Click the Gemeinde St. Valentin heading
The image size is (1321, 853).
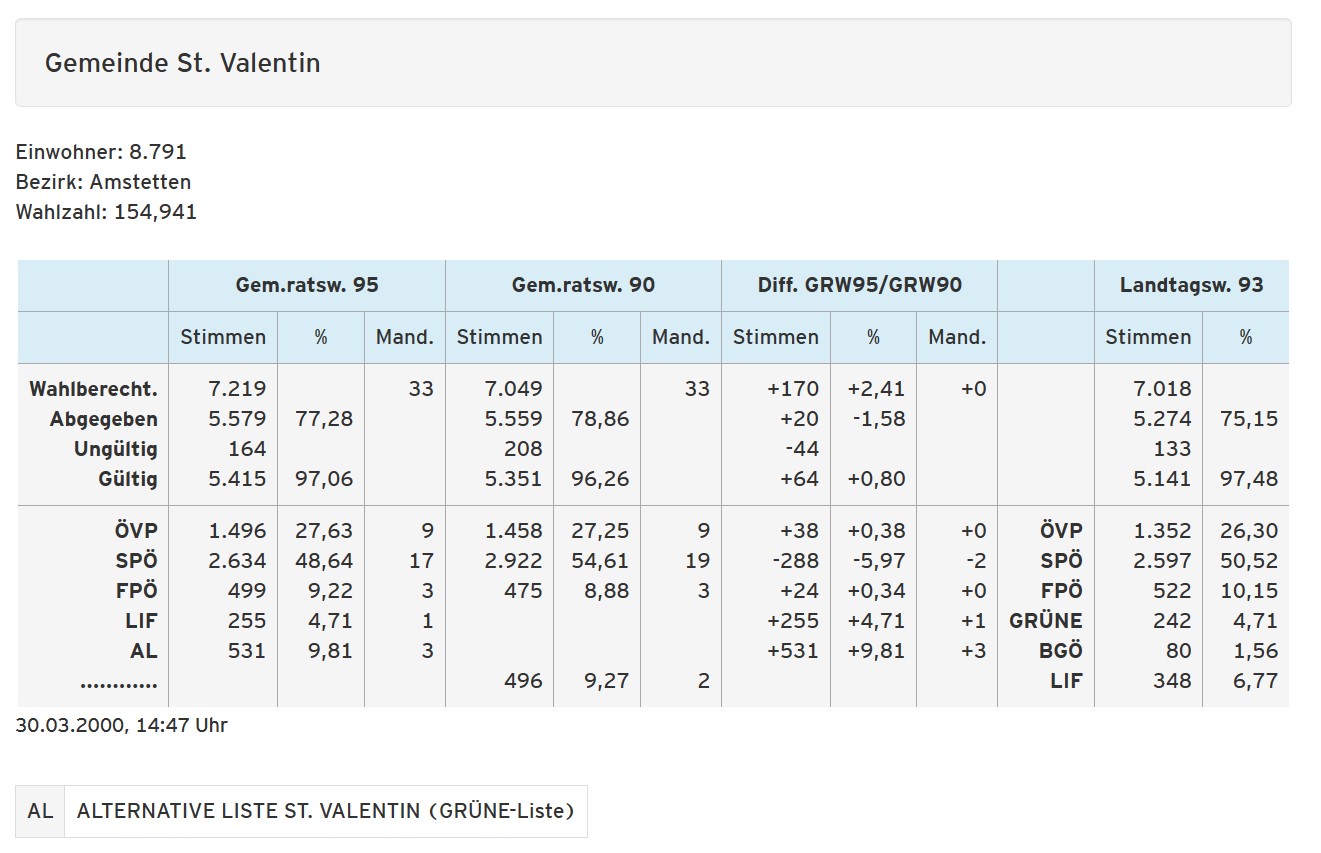(x=182, y=63)
